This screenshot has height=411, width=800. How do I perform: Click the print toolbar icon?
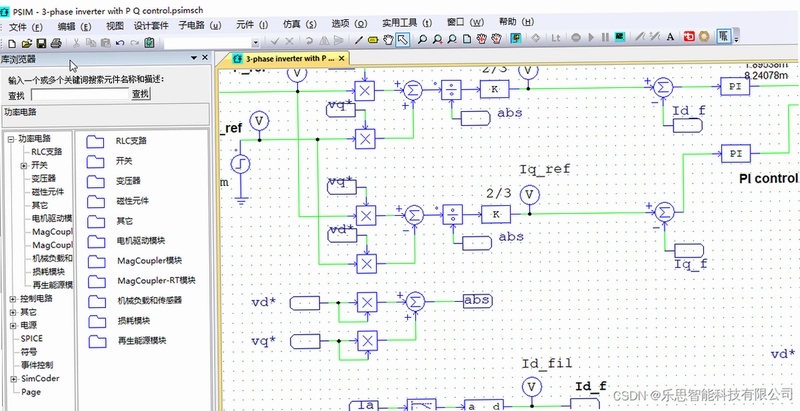(56, 43)
